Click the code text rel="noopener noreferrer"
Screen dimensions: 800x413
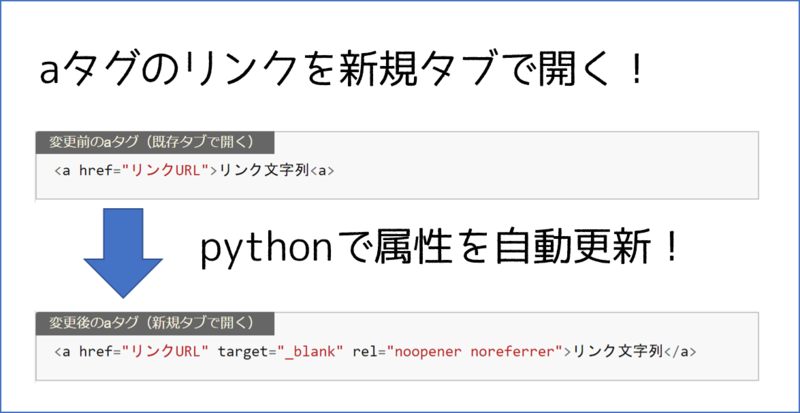457,352
